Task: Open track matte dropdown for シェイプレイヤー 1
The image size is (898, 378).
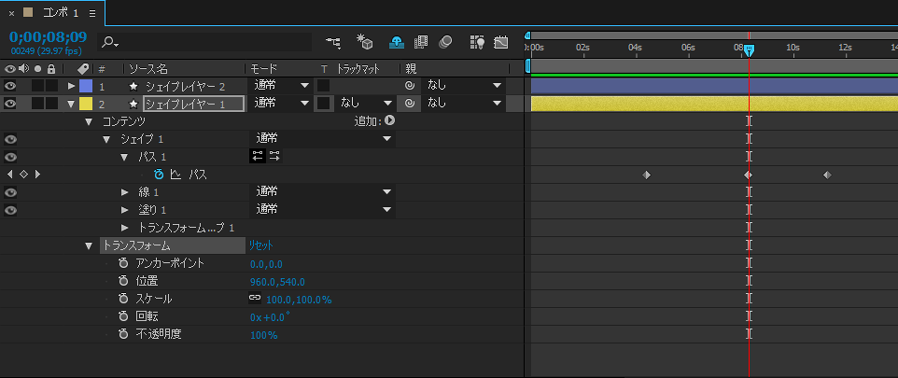Action: [x=365, y=104]
